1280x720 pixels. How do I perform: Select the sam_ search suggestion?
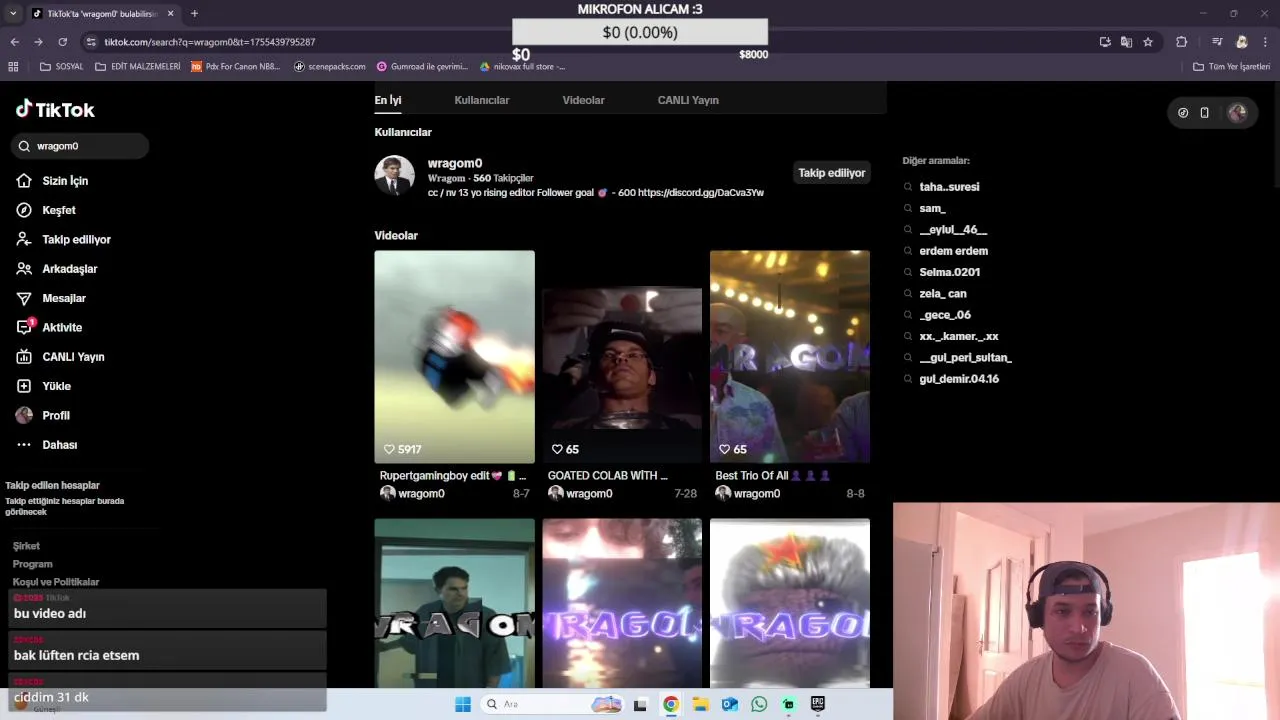coord(932,208)
